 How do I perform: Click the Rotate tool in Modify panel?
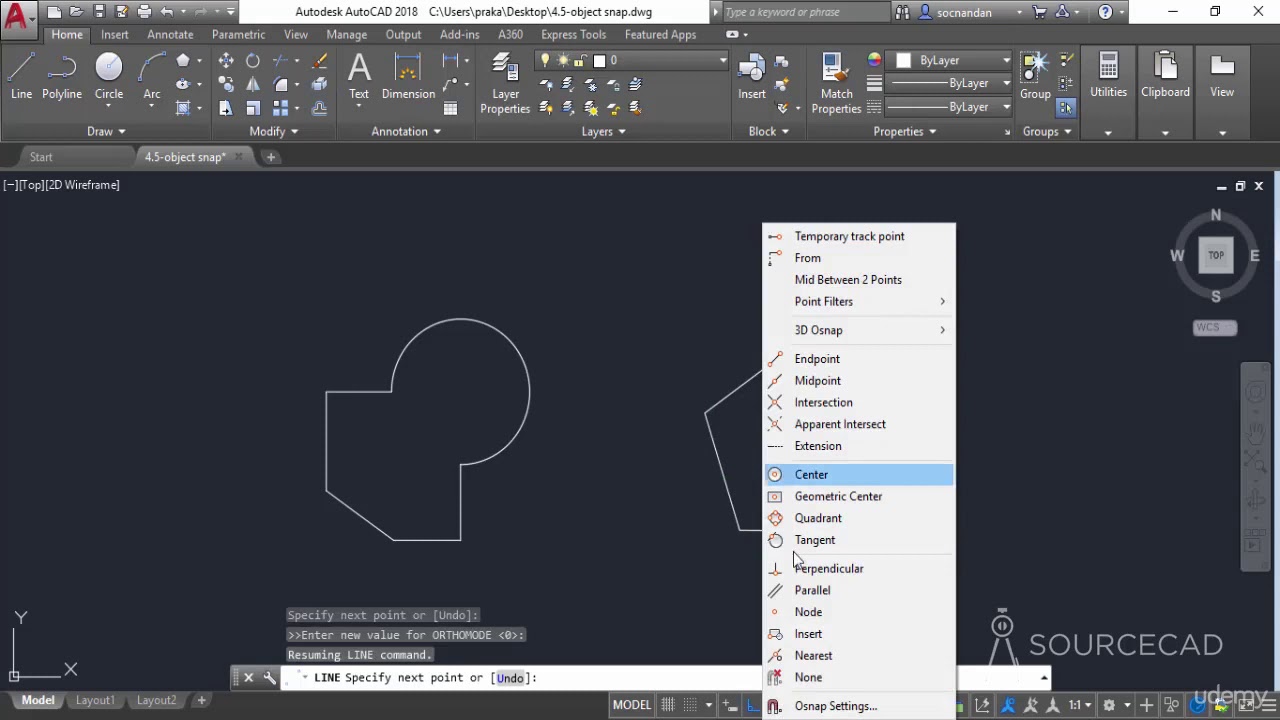pos(253,61)
